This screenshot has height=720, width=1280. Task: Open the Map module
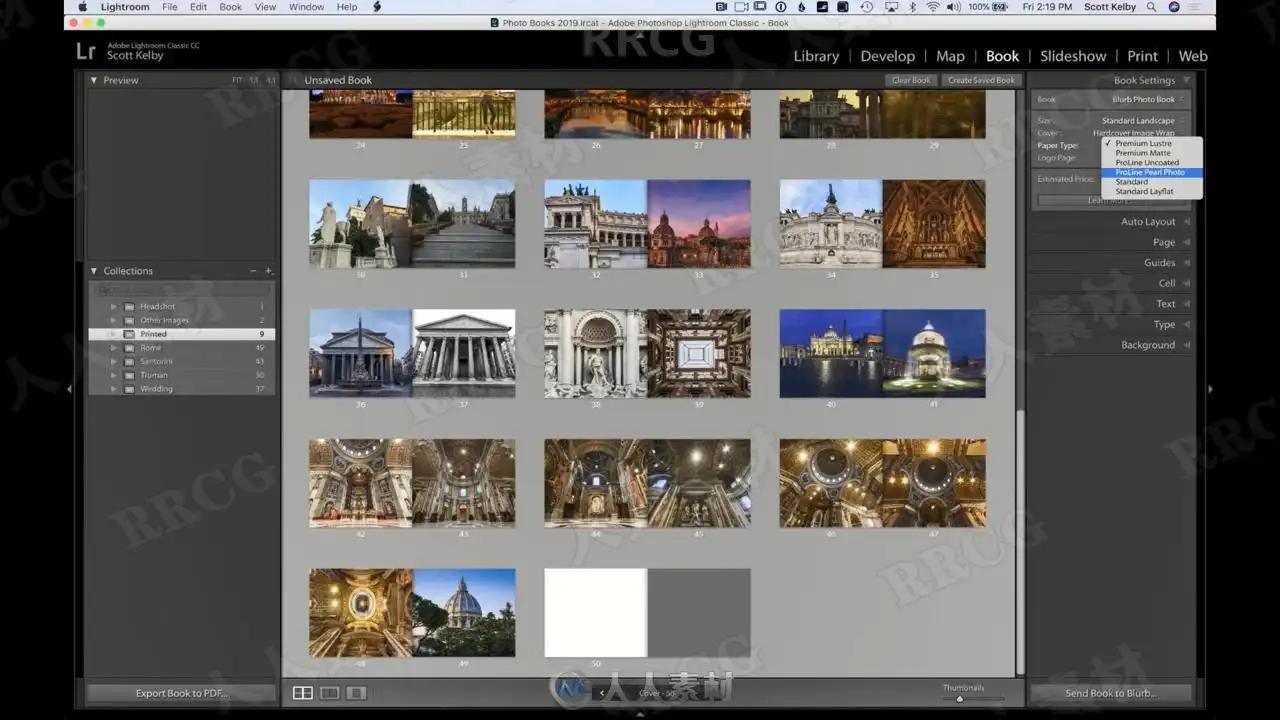pos(950,56)
